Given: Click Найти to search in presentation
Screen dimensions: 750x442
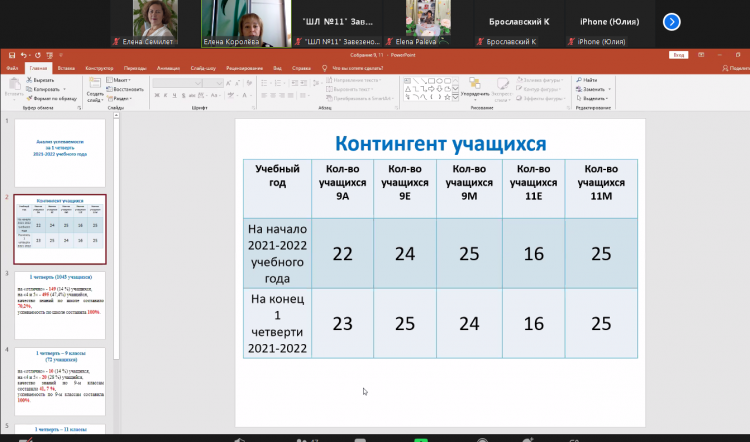Looking at the screenshot, I should (586, 80).
